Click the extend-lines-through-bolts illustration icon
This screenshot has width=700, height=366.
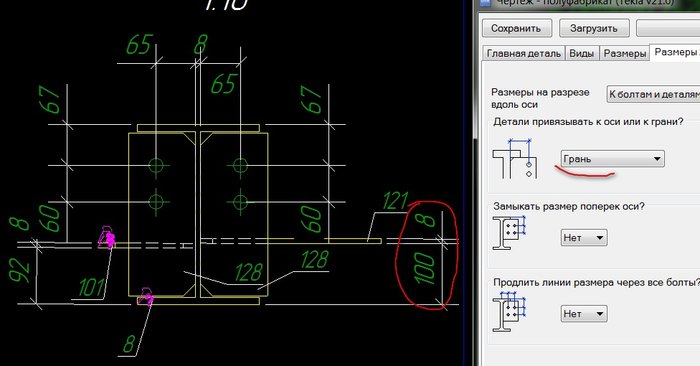tap(509, 311)
